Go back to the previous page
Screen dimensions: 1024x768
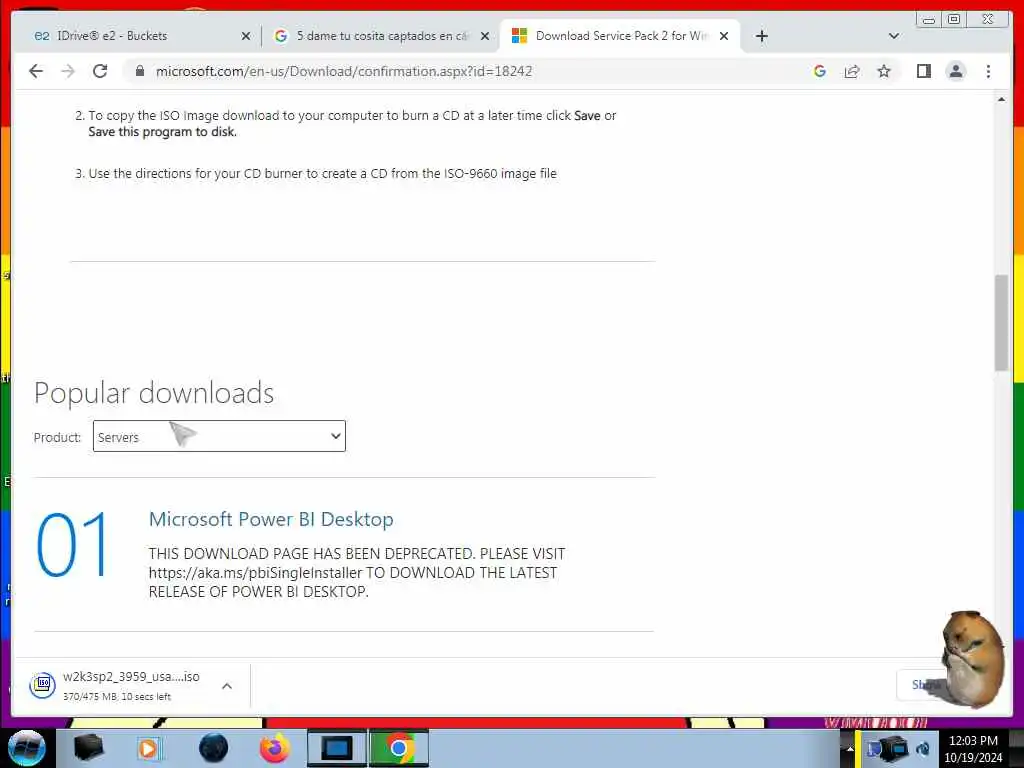point(36,71)
